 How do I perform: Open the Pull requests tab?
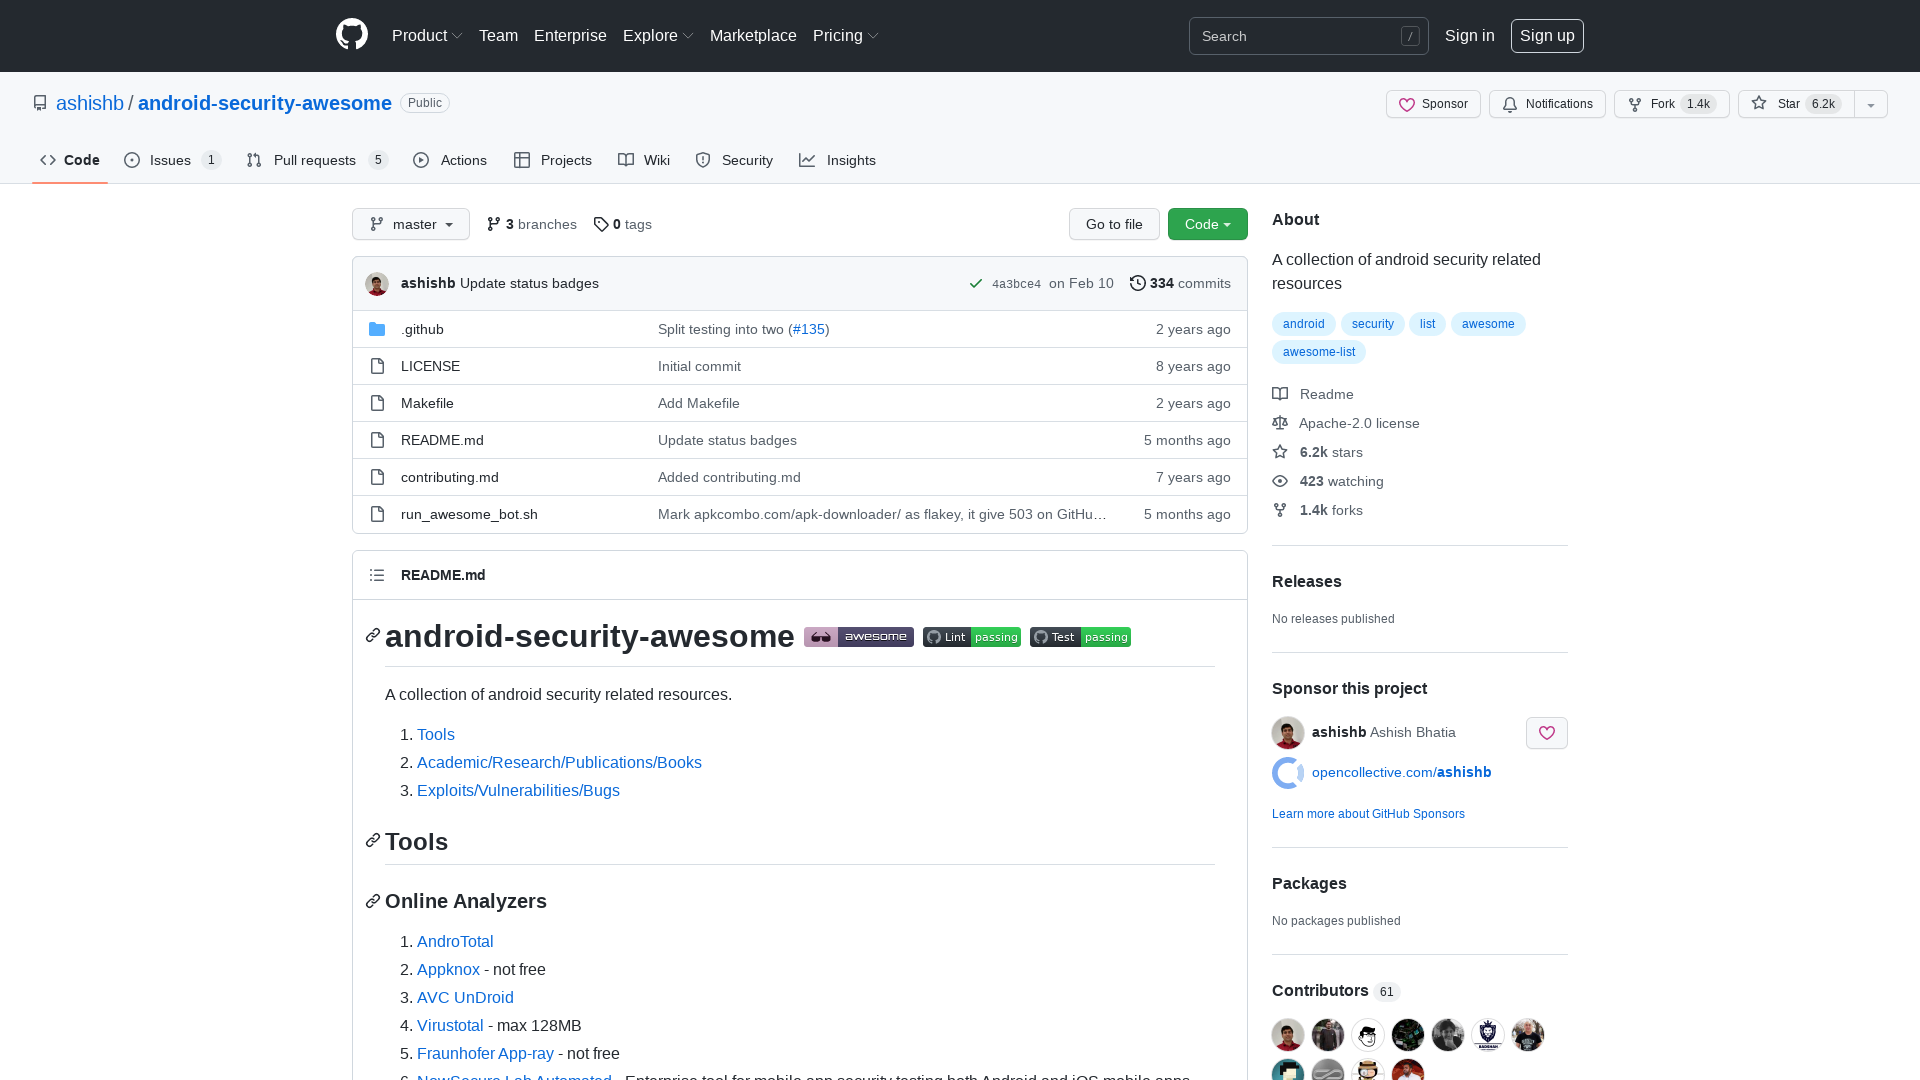(317, 160)
